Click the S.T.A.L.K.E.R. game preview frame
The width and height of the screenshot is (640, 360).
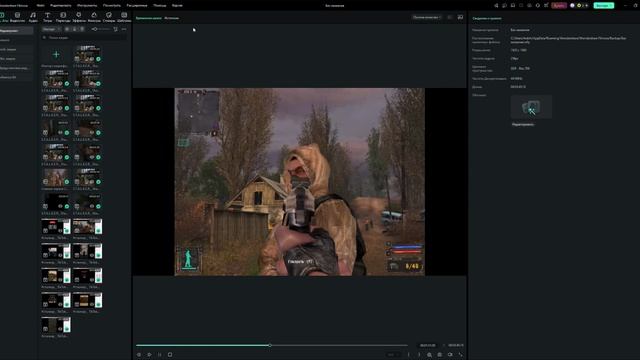[300, 182]
